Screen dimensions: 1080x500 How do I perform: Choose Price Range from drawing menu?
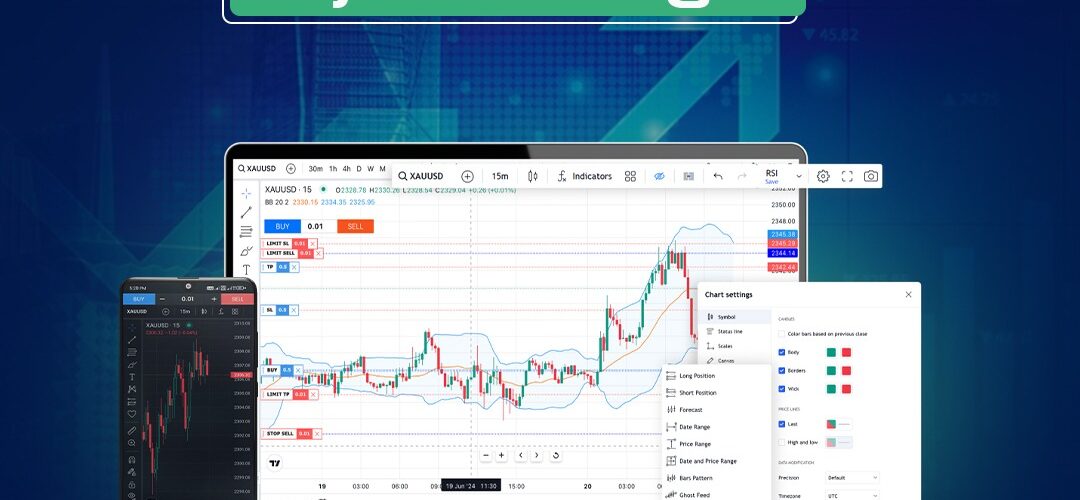pos(689,444)
